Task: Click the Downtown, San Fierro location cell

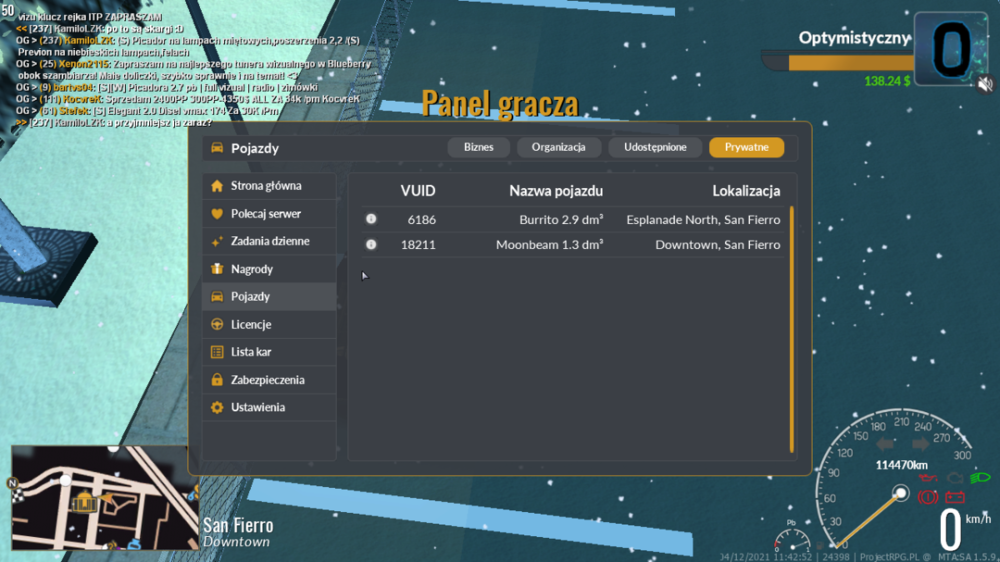Action: [717, 244]
